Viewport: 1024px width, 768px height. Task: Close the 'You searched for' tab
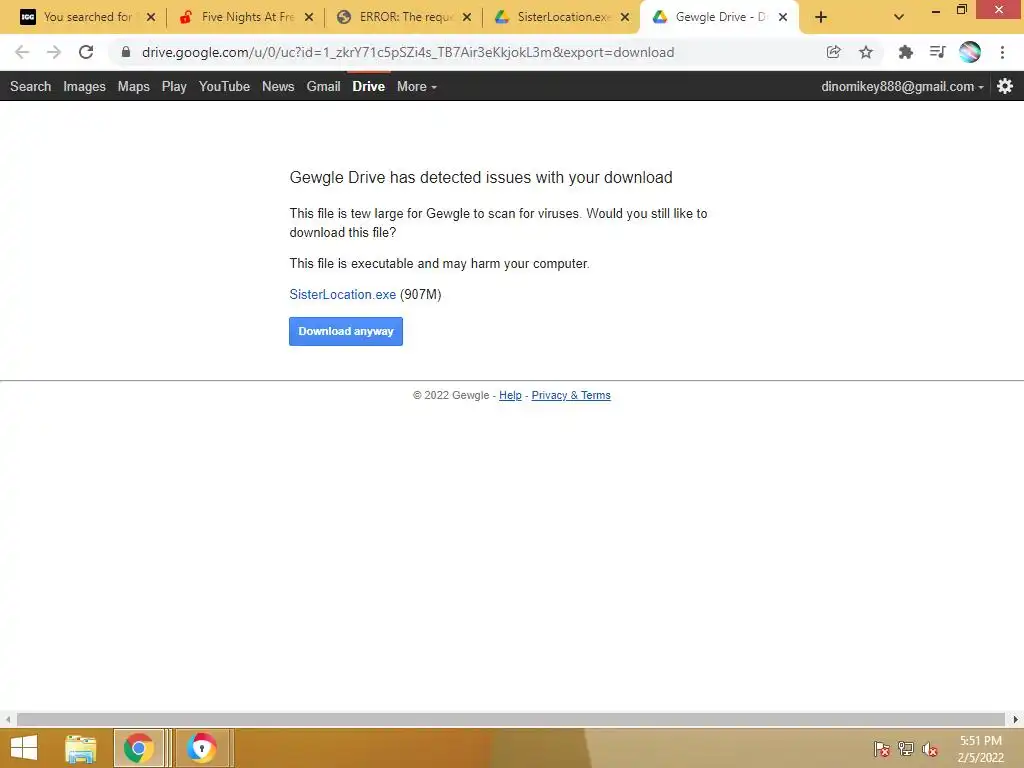151,17
